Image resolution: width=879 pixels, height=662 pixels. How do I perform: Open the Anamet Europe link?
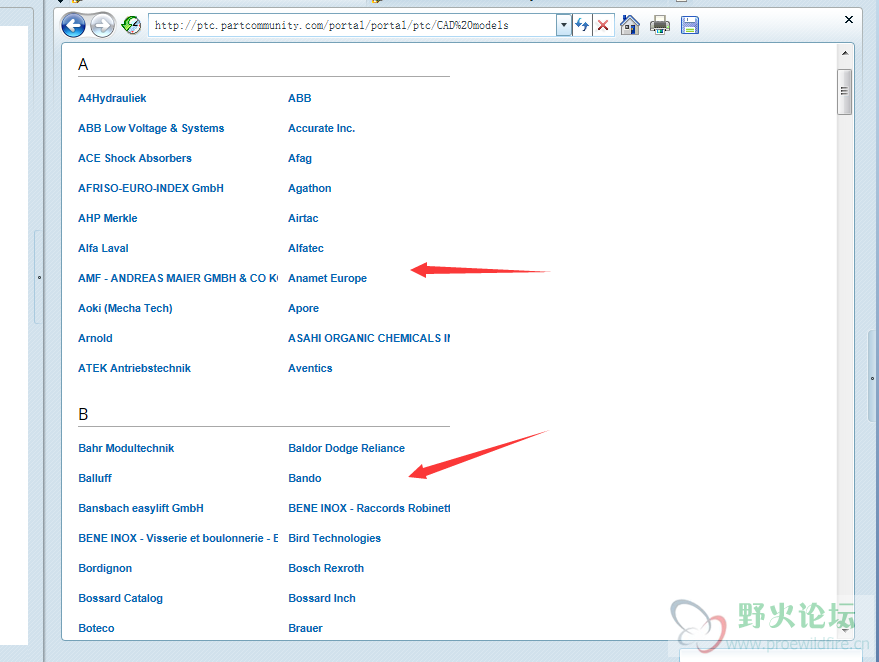pyautogui.click(x=327, y=278)
